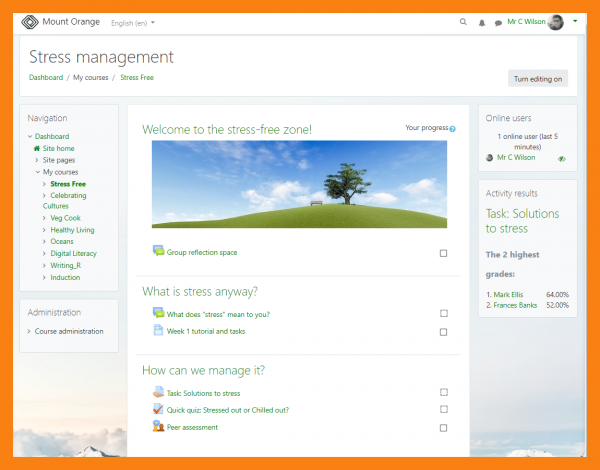Screen dimensions: 600x470
Task: Click the Group reflection space forum icon
Action: (158, 252)
